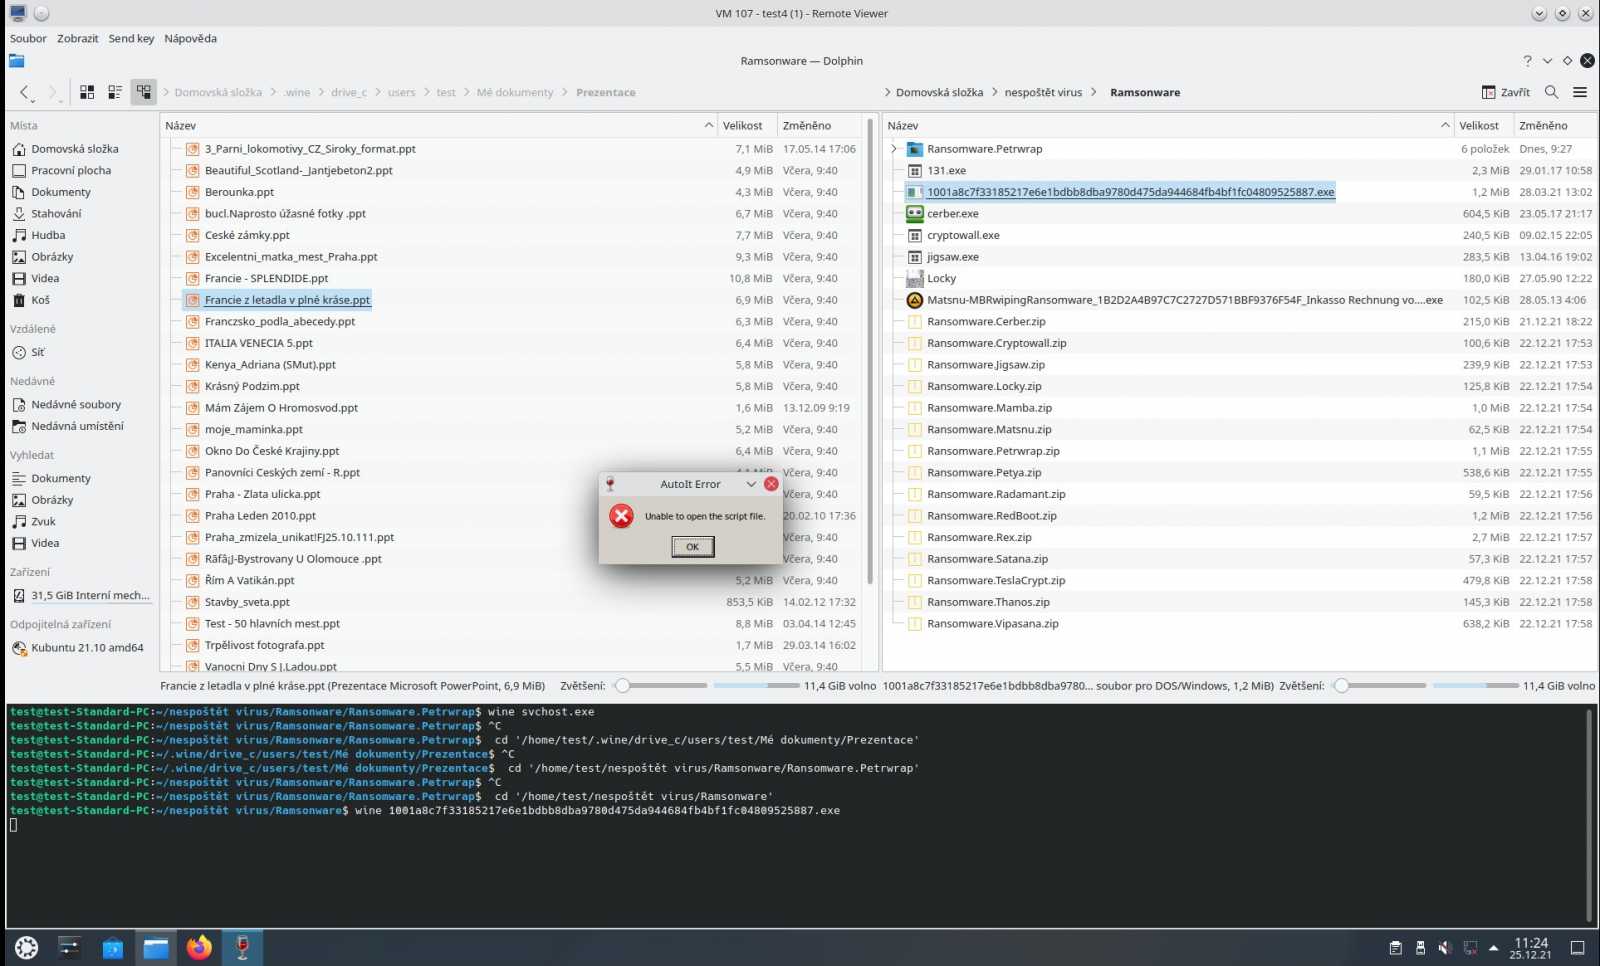The image size is (1600, 966).
Task: Close split view with Zavřít
Action: click(1506, 92)
